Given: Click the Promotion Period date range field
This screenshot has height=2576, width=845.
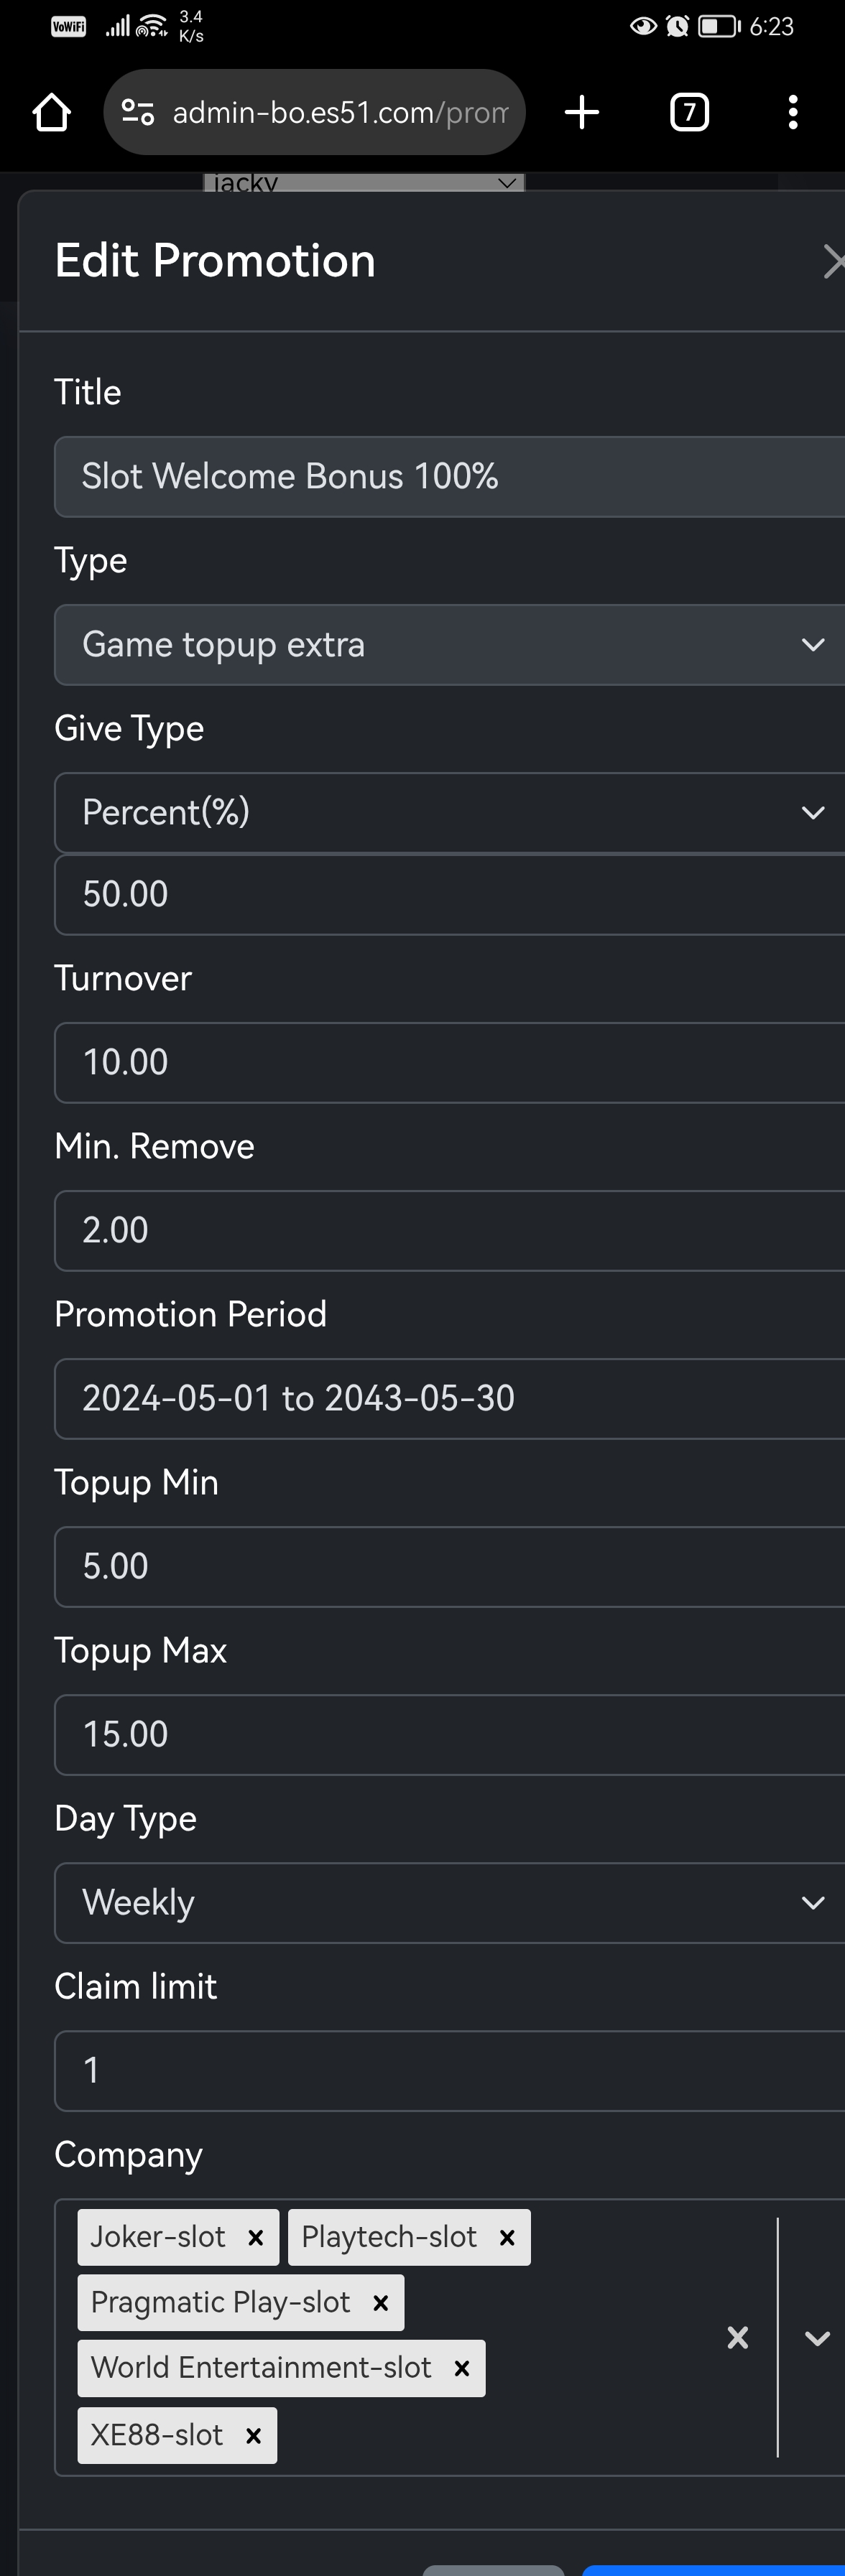Looking at the screenshot, I should tap(450, 1399).
